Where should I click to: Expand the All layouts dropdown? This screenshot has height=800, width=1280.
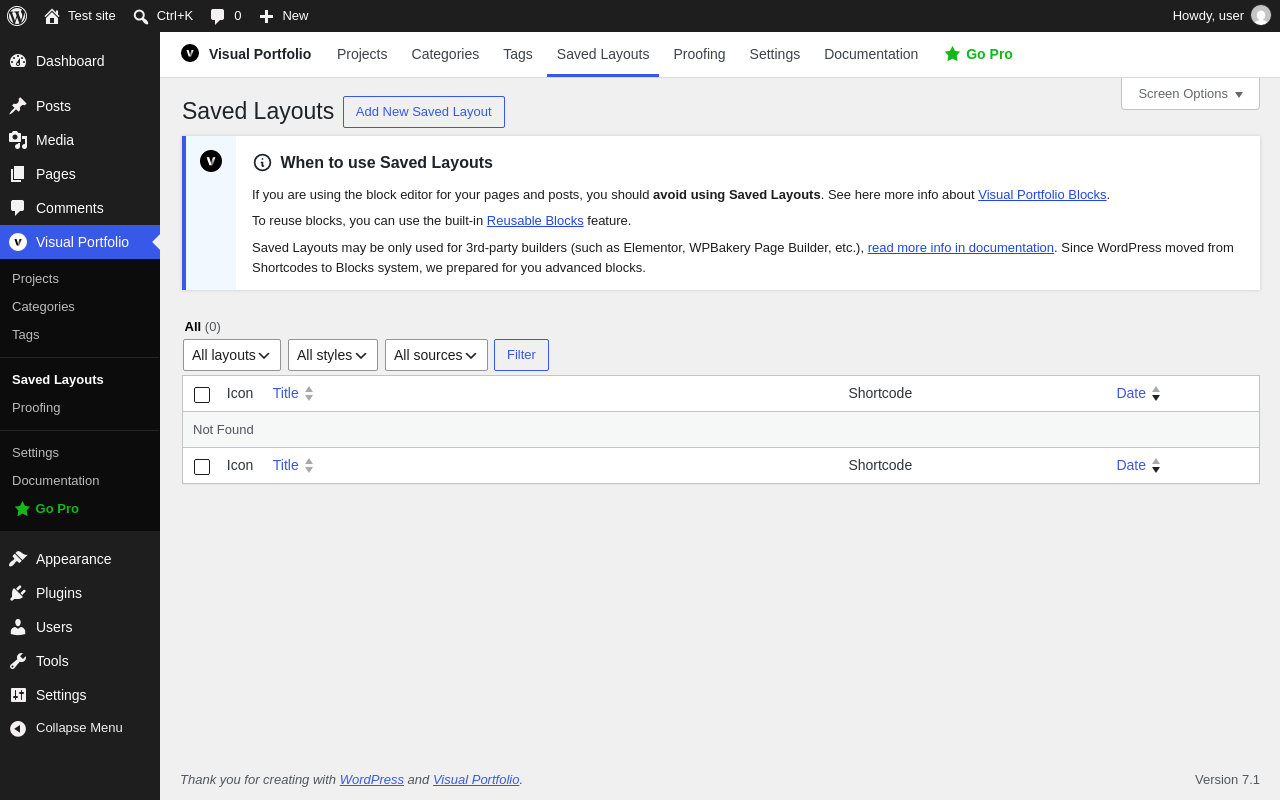tap(232, 355)
